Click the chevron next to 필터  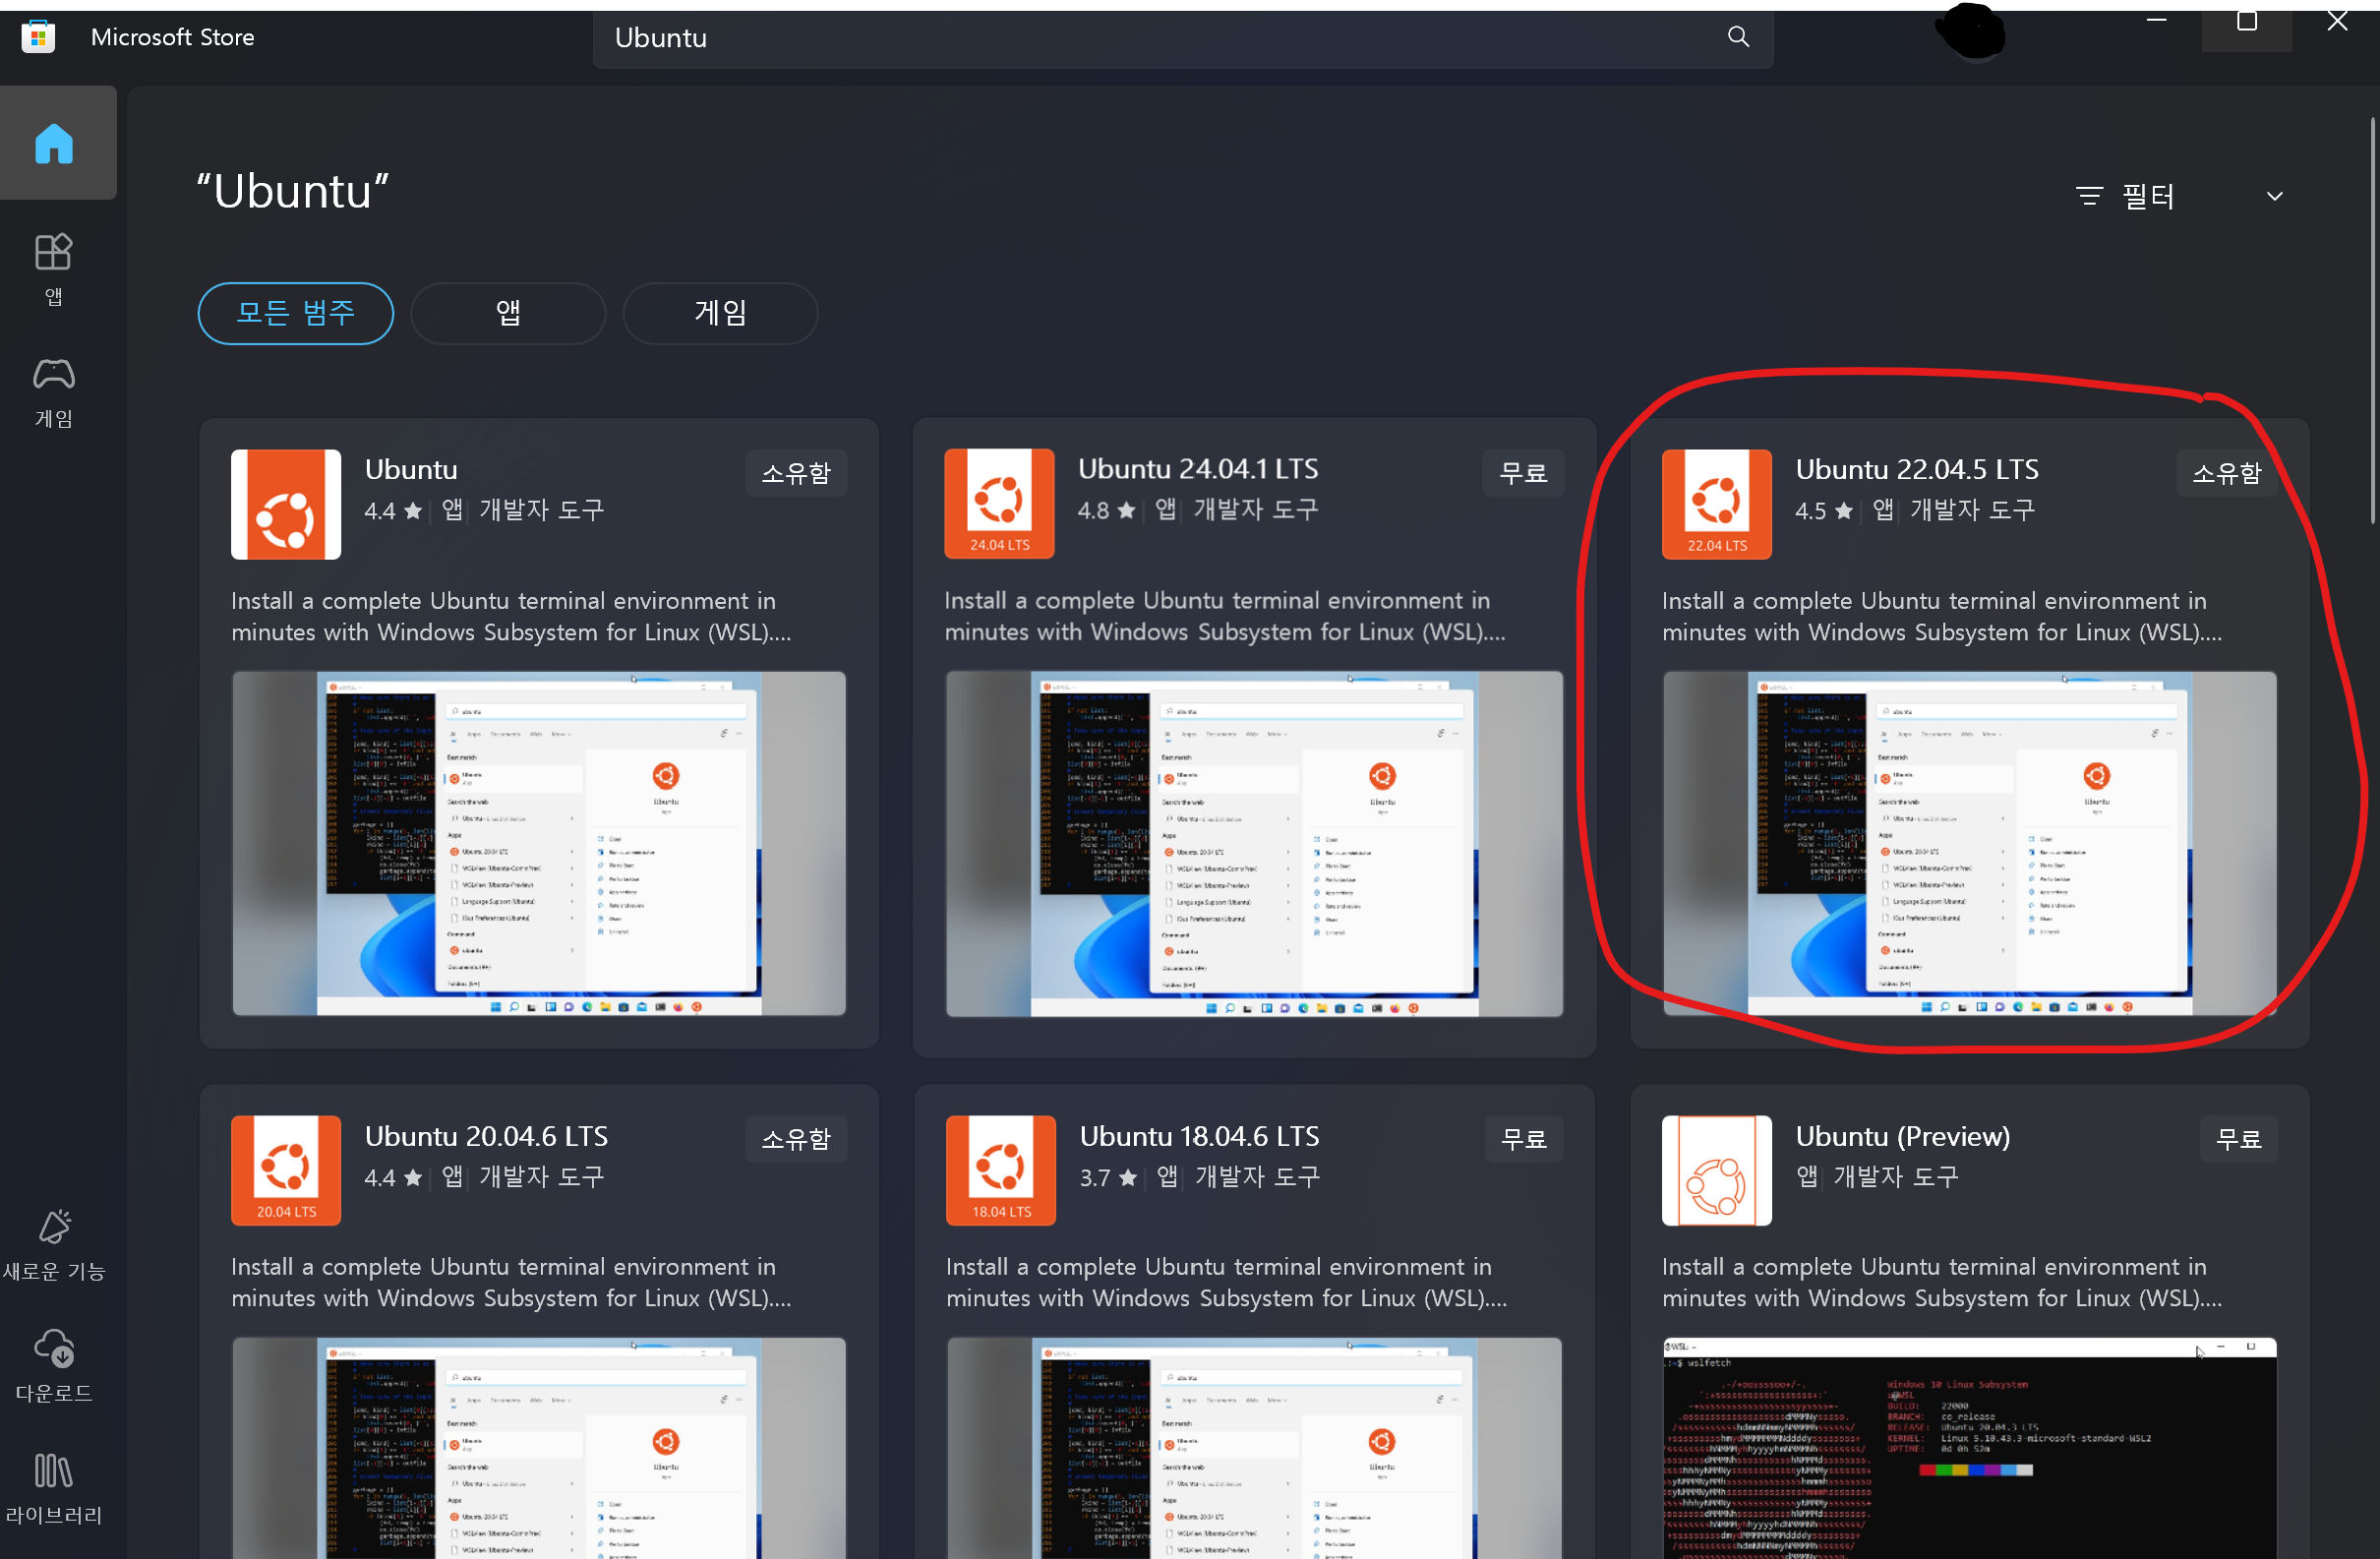point(2274,196)
